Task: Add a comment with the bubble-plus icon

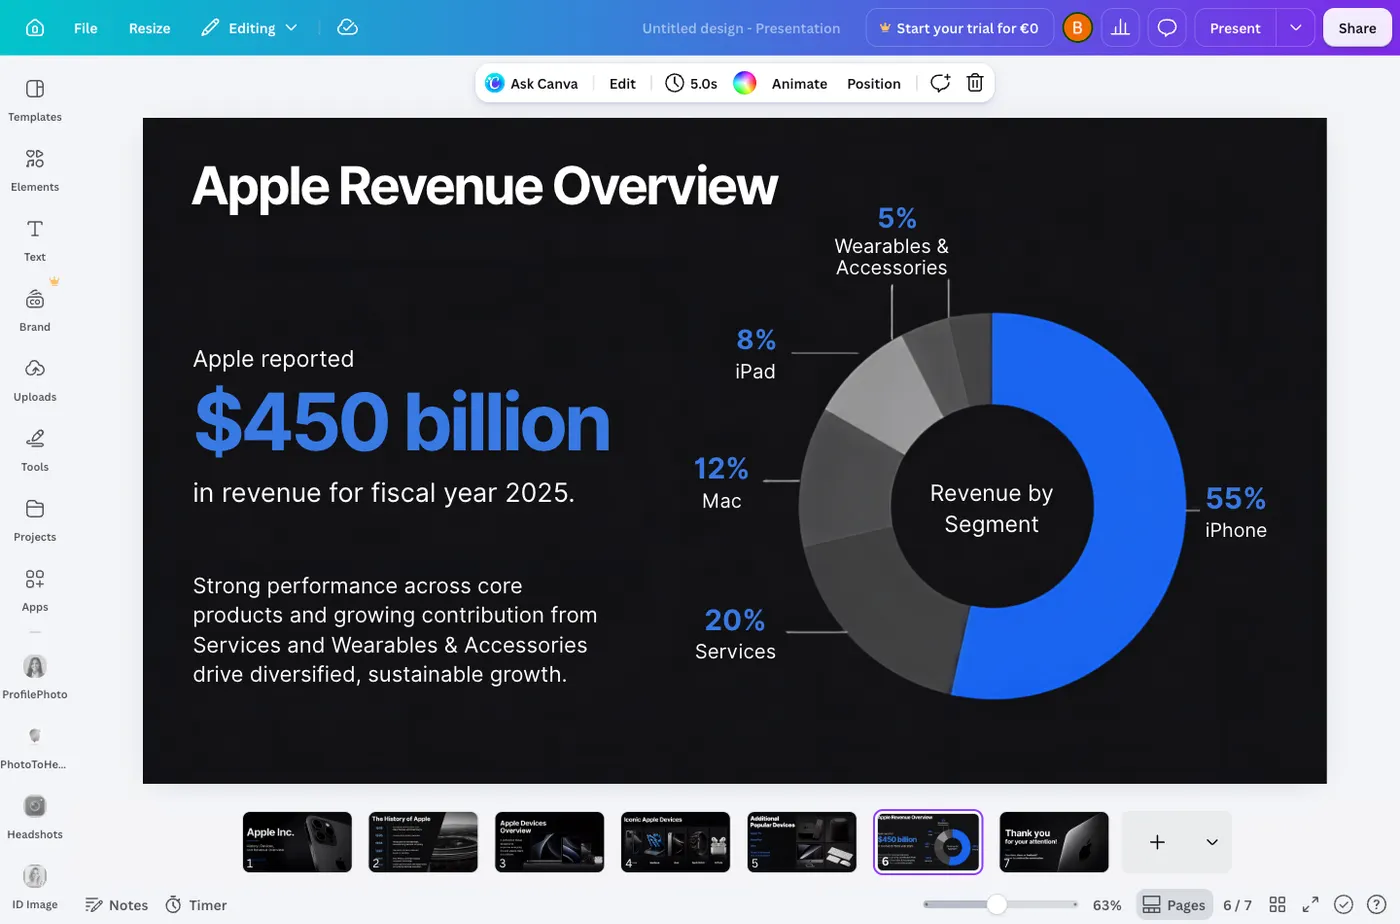Action: tap(940, 83)
